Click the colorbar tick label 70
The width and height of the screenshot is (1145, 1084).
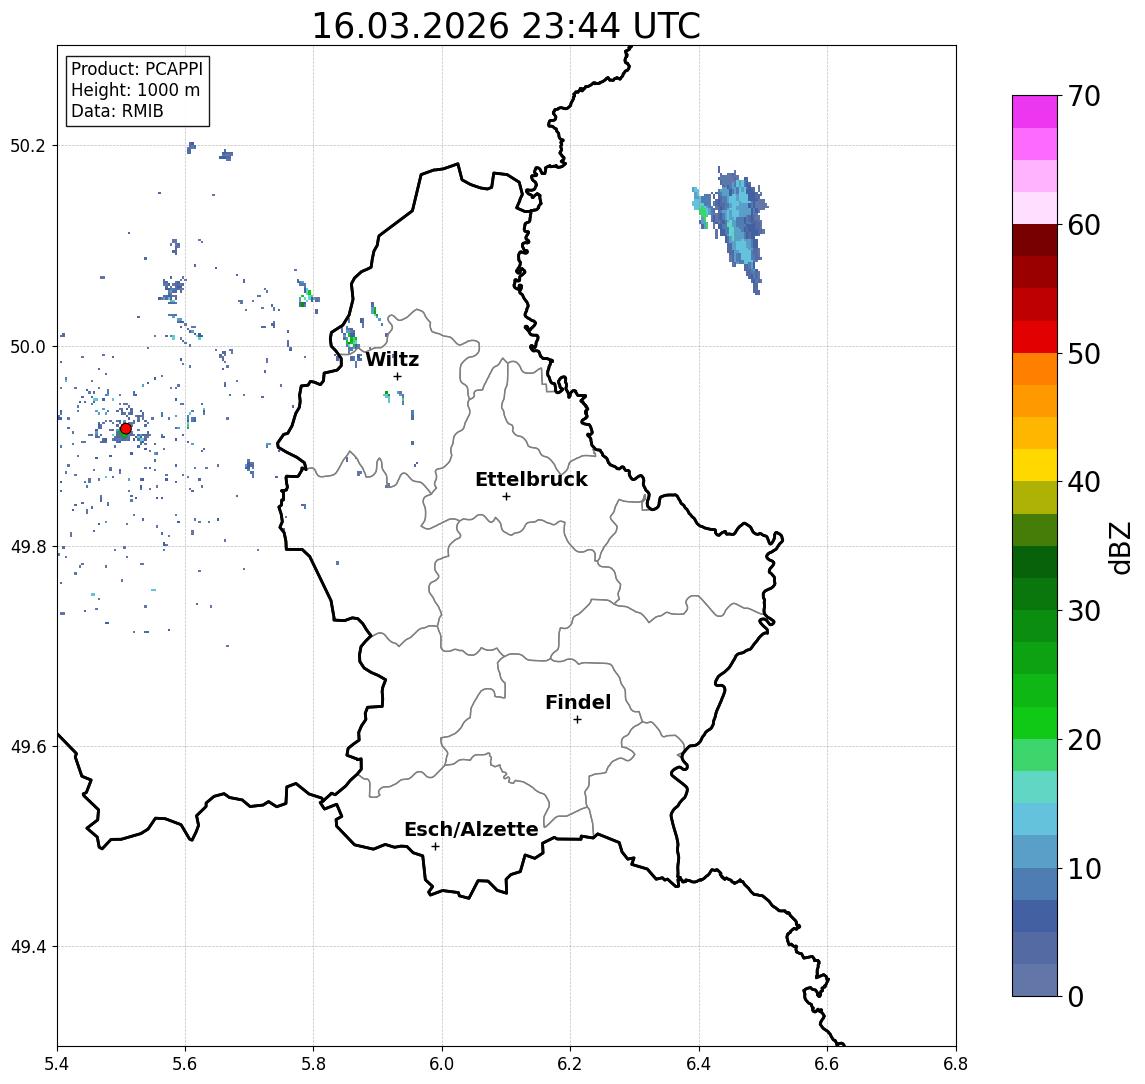point(1084,96)
